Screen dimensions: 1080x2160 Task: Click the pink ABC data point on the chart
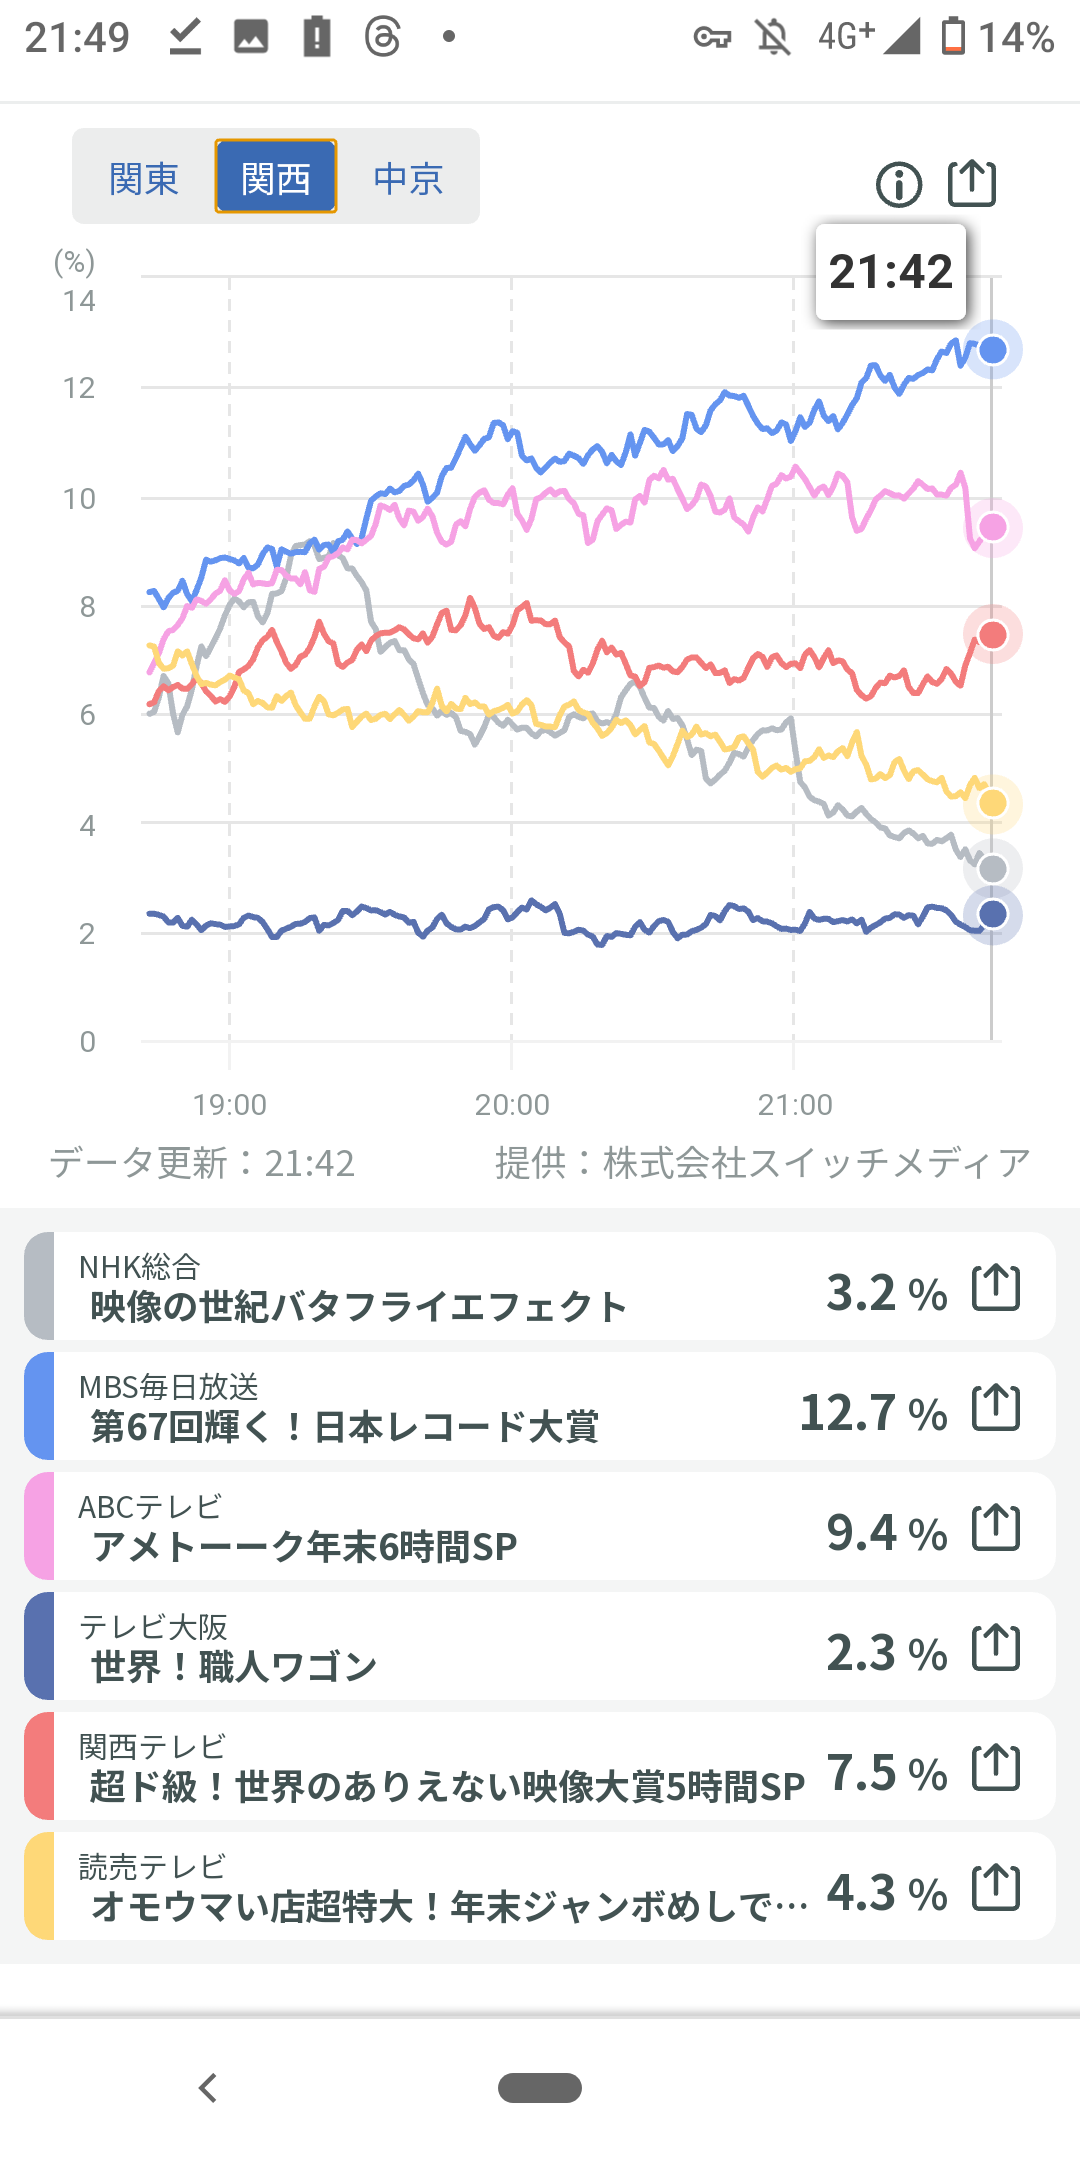click(992, 527)
